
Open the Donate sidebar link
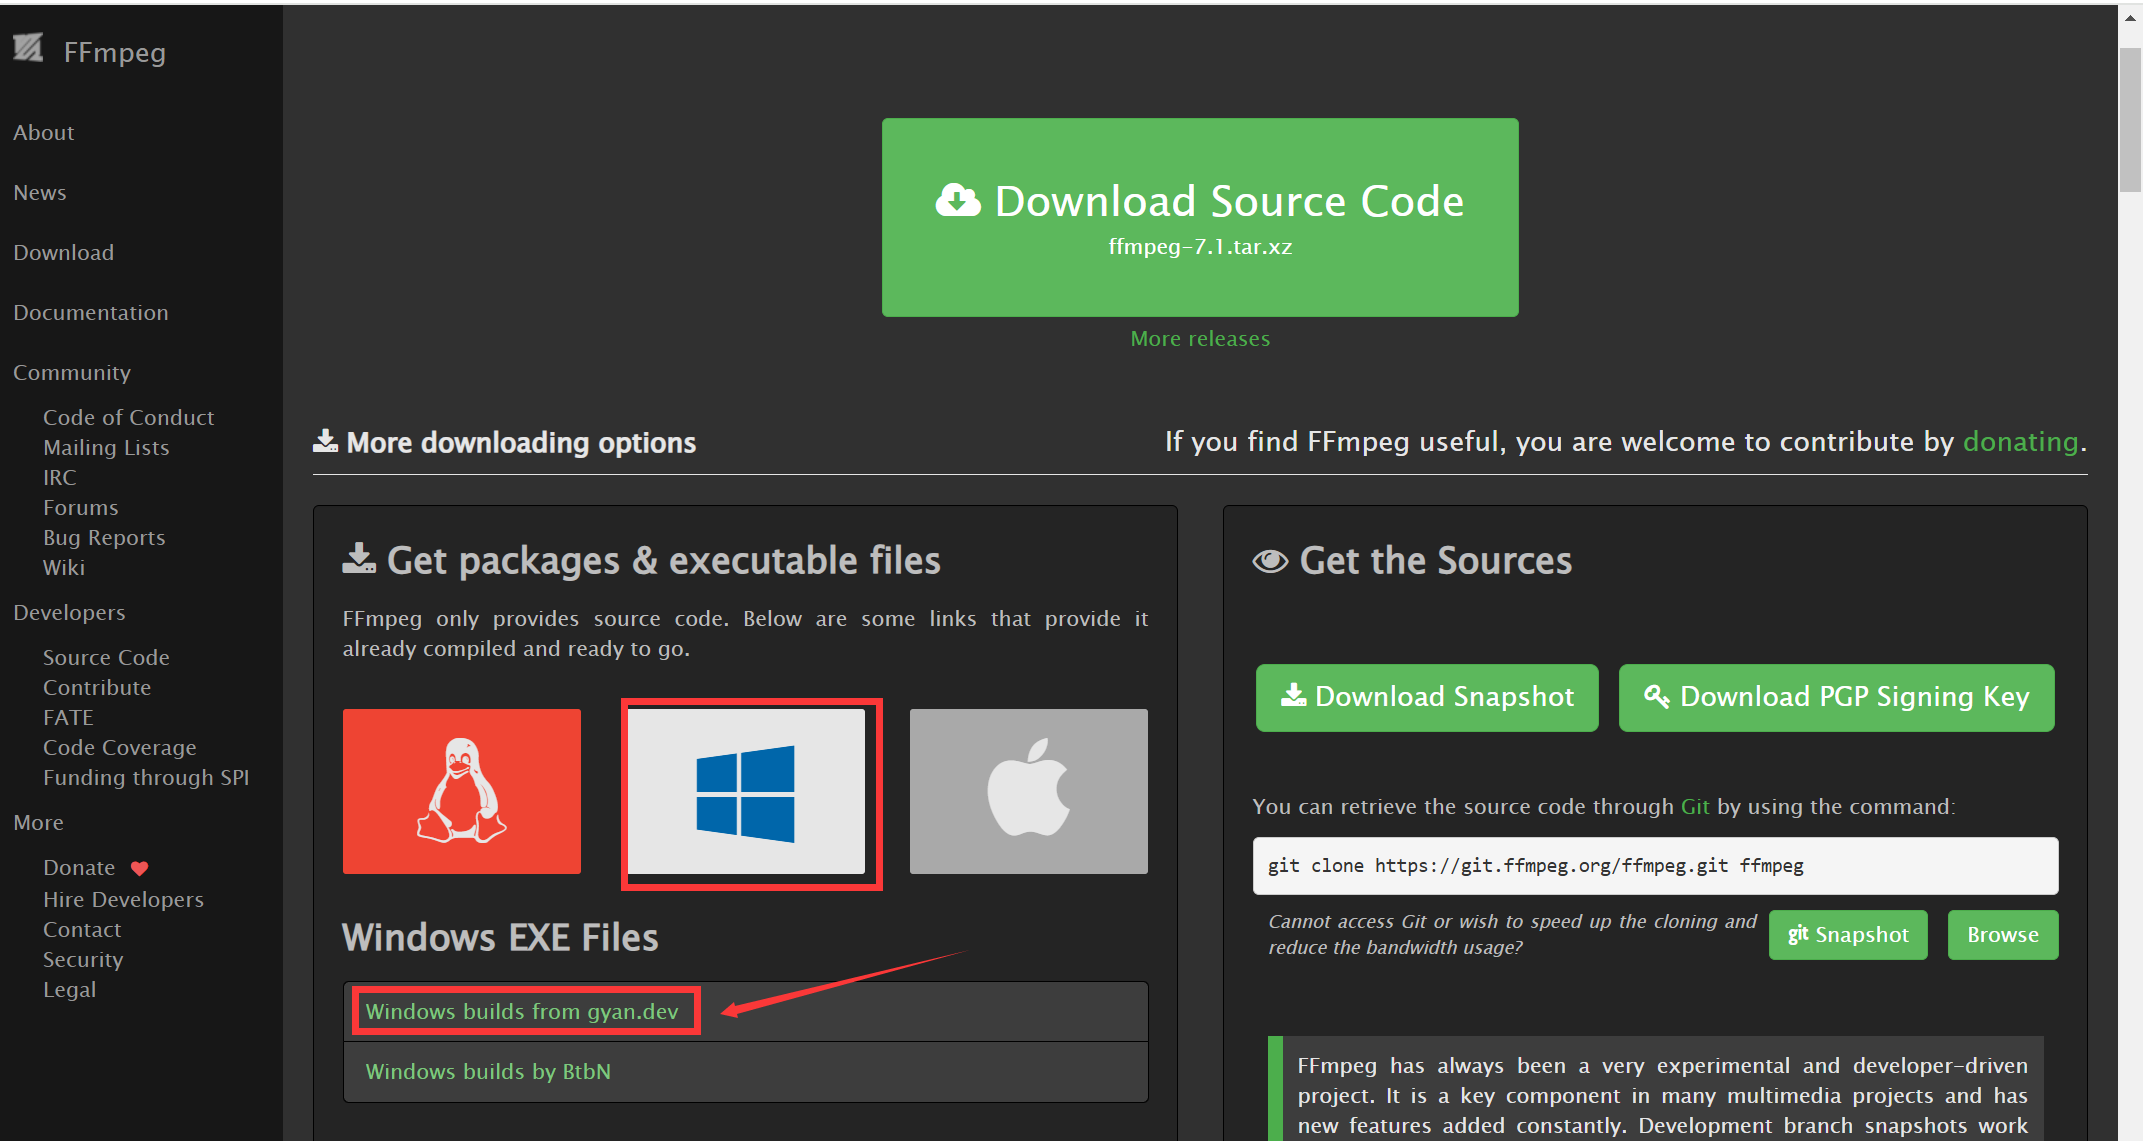tap(79, 868)
